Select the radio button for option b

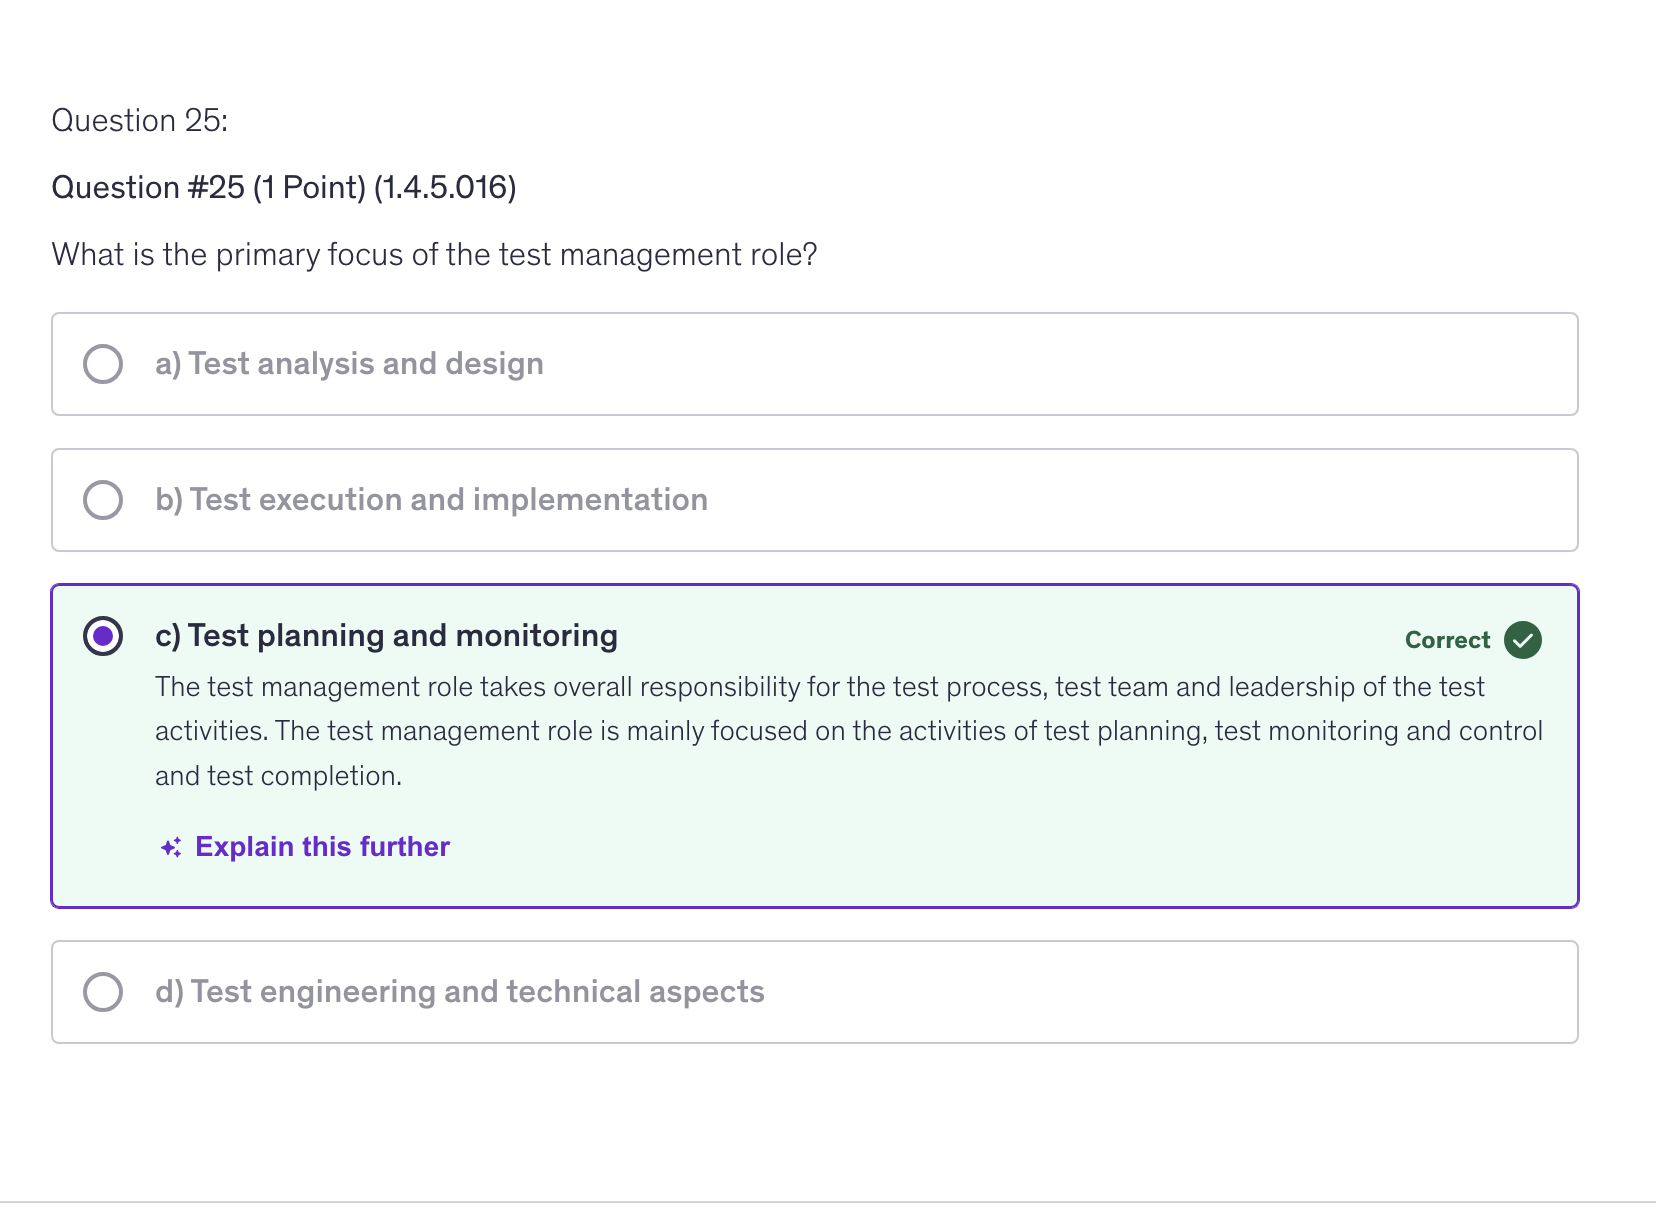click(102, 499)
